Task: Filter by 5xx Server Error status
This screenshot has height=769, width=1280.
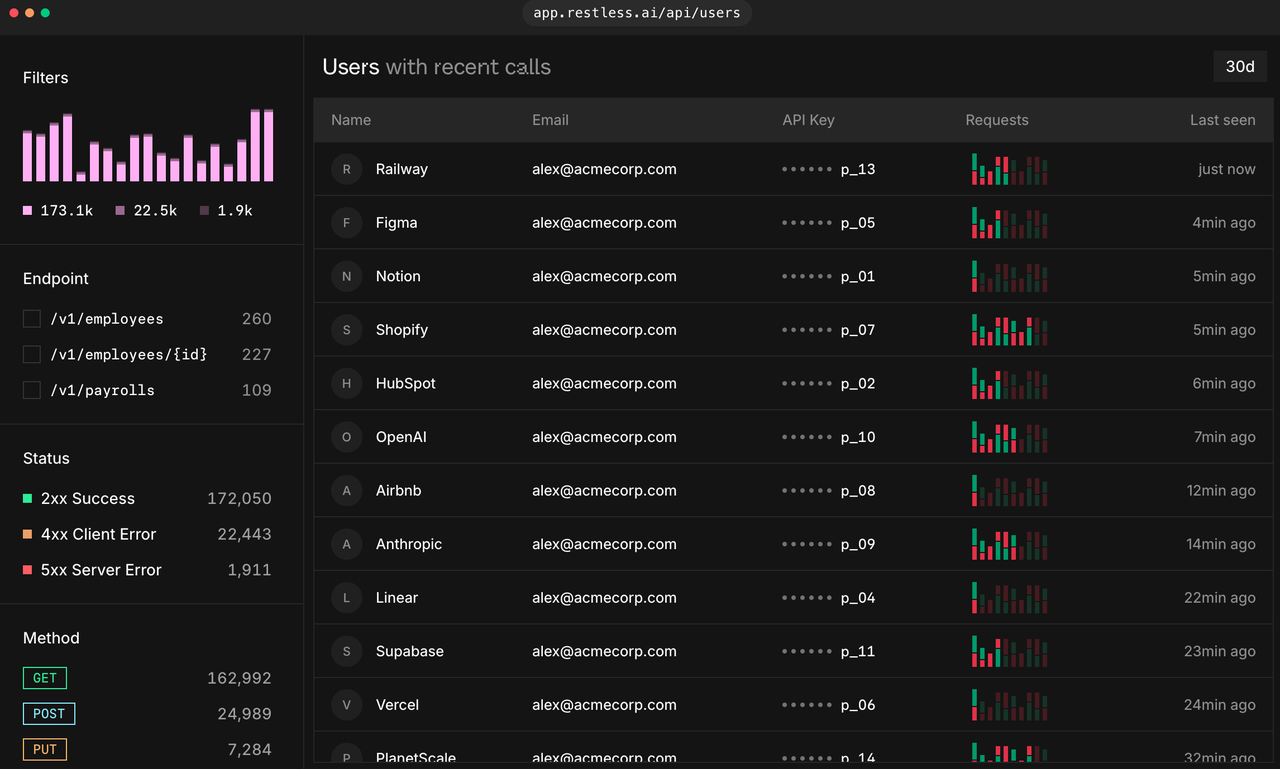Action: [147, 570]
